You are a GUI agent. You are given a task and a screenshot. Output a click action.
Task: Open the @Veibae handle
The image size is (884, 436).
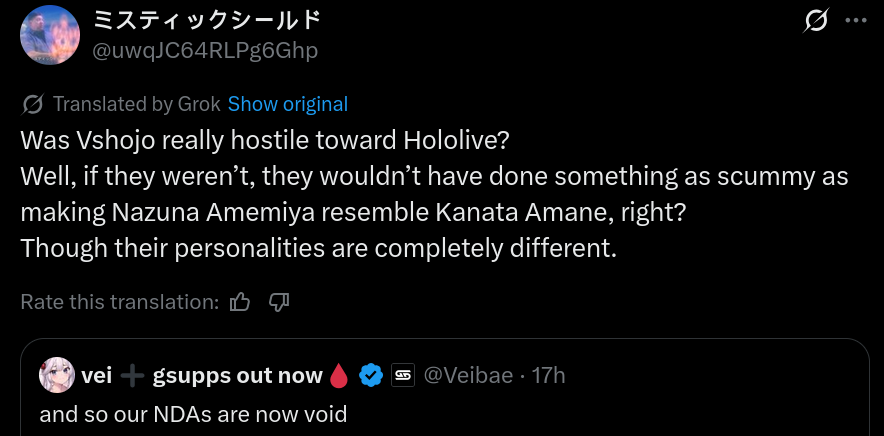point(468,376)
